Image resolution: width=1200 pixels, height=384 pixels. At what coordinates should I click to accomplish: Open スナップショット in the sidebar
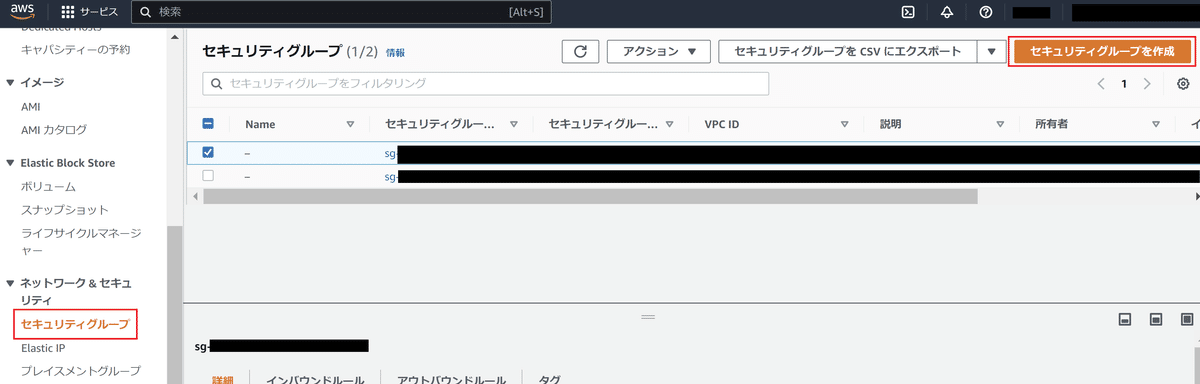pyautogui.click(x=65, y=210)
